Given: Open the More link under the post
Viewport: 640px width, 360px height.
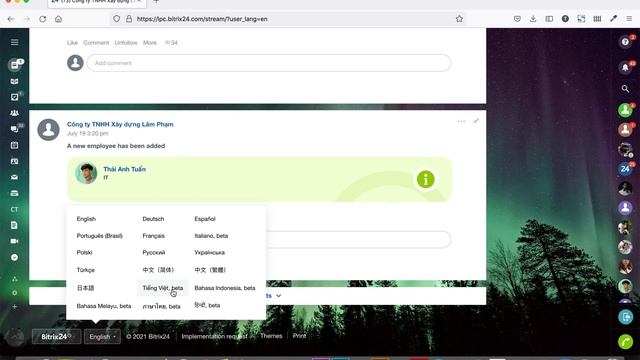Looking at the screenshot, I should 150,42.
